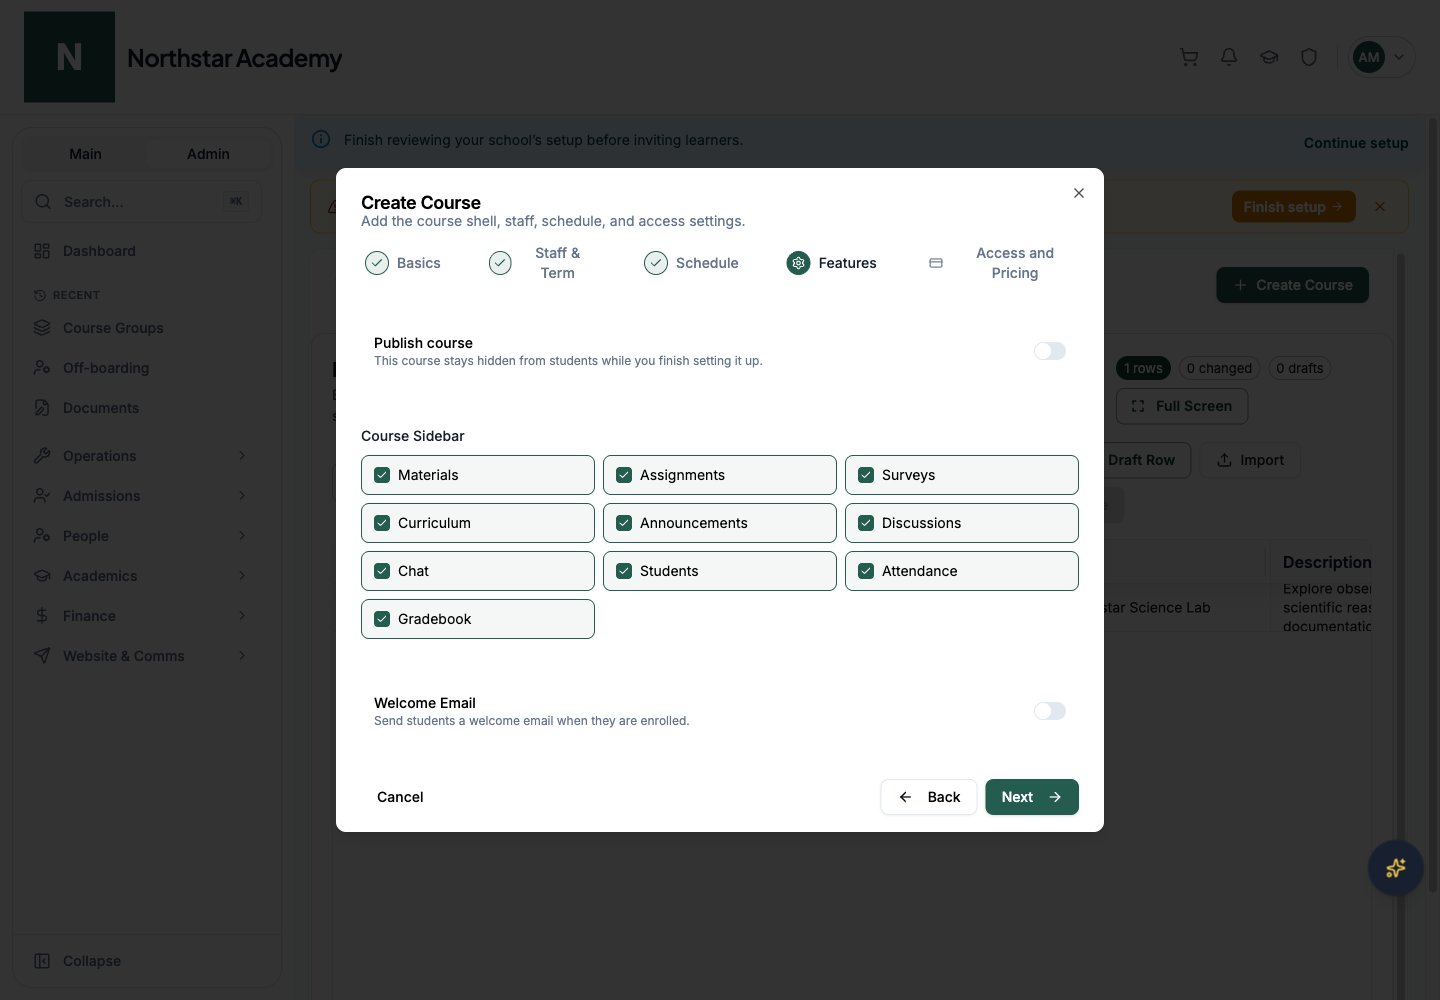Click the info icon in setup notice
The width and height of the screenshot is (1440, 1000).
click(321, 139)
